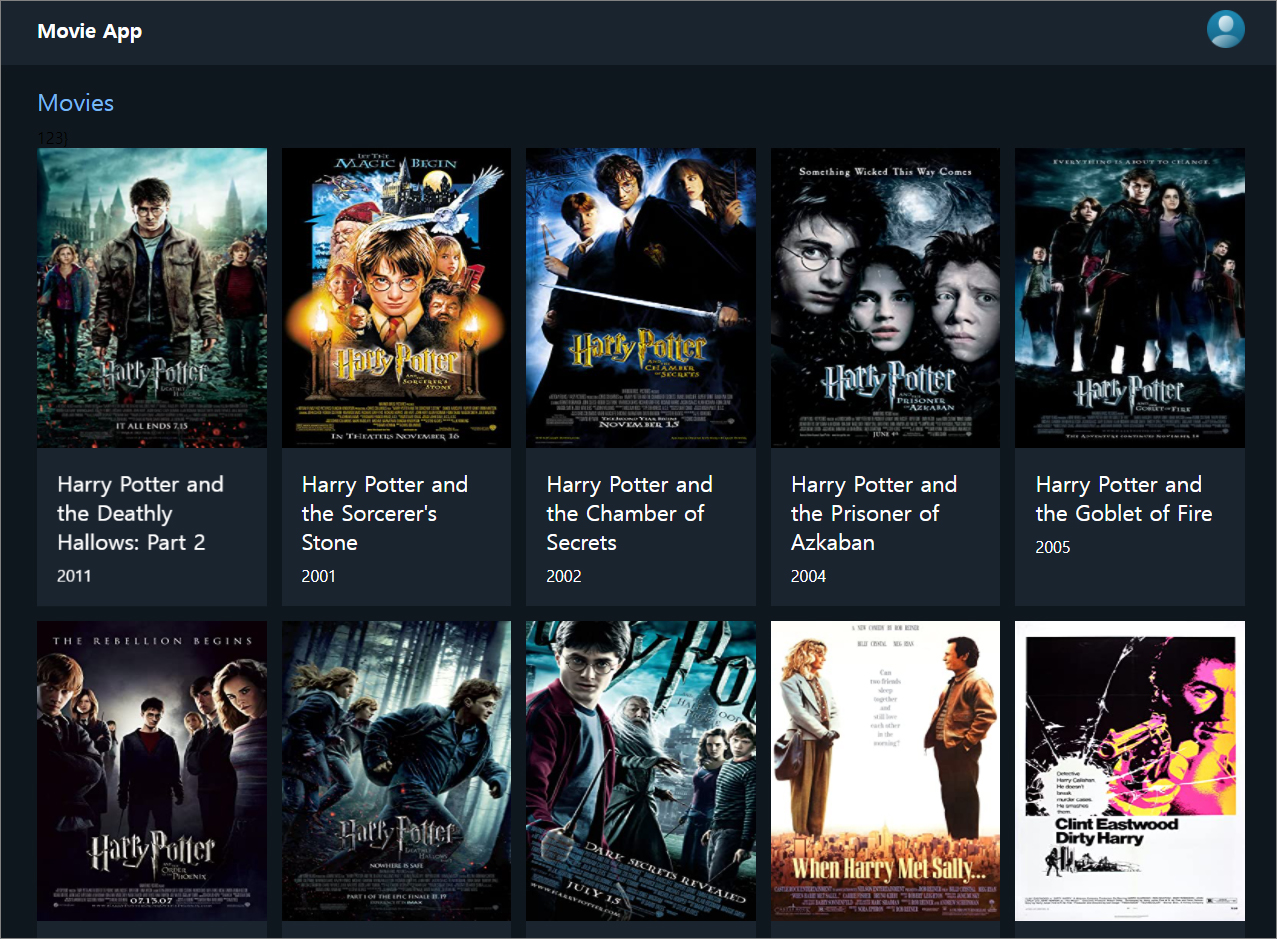Click the year 2011 under Deathly Hallows

pyautogui.click(x=74, y=576)
